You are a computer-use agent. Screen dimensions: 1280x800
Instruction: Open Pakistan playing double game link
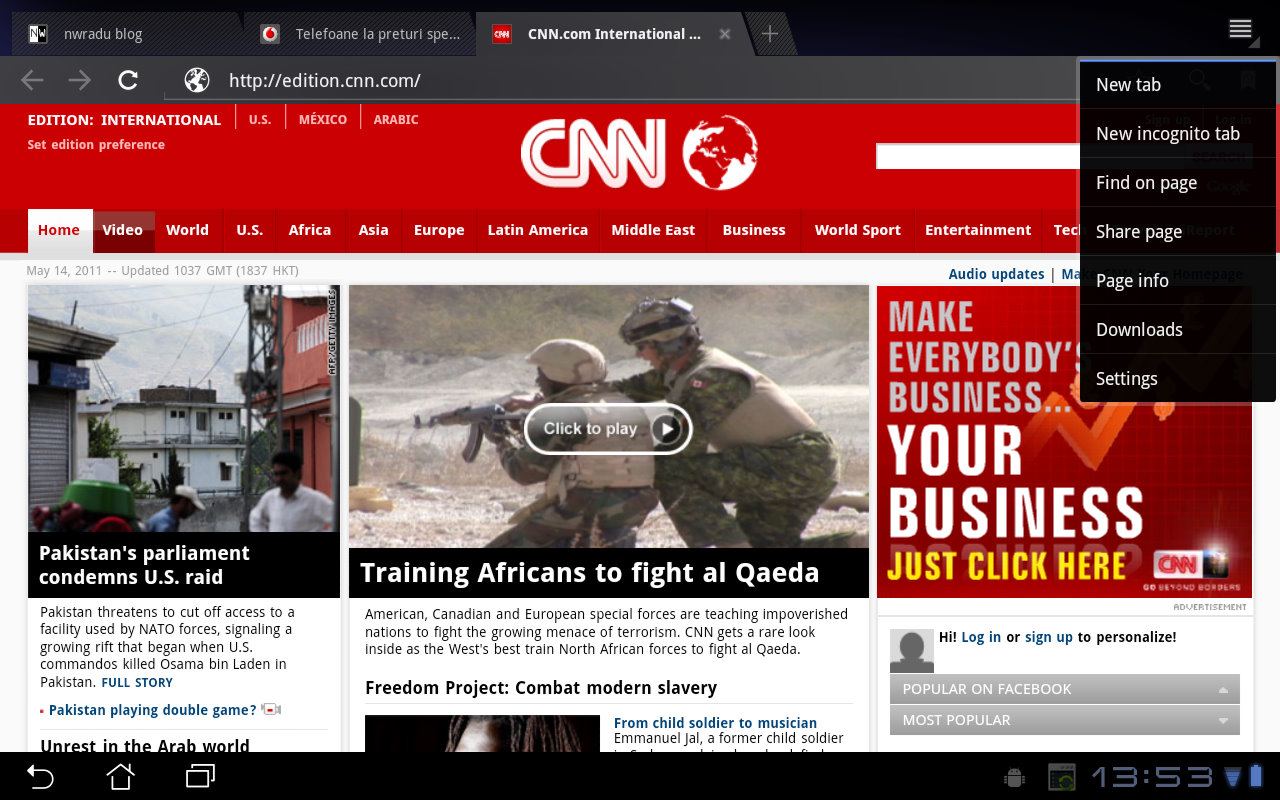pos(153,710)
